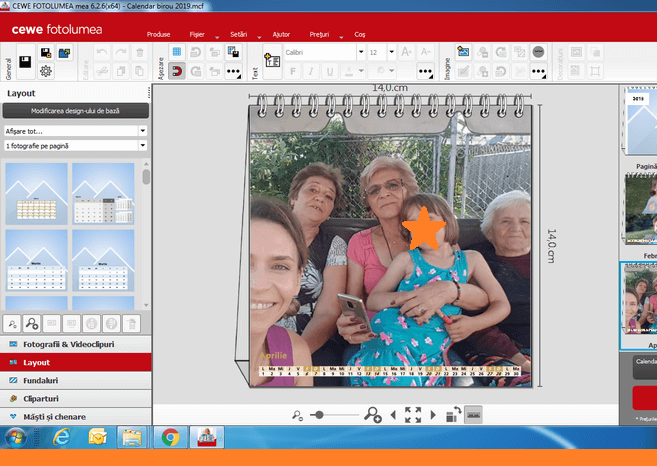Viewport: 657px width, 466px height.
Task: Toggle italic I formatting button
Action: (311, 71)
